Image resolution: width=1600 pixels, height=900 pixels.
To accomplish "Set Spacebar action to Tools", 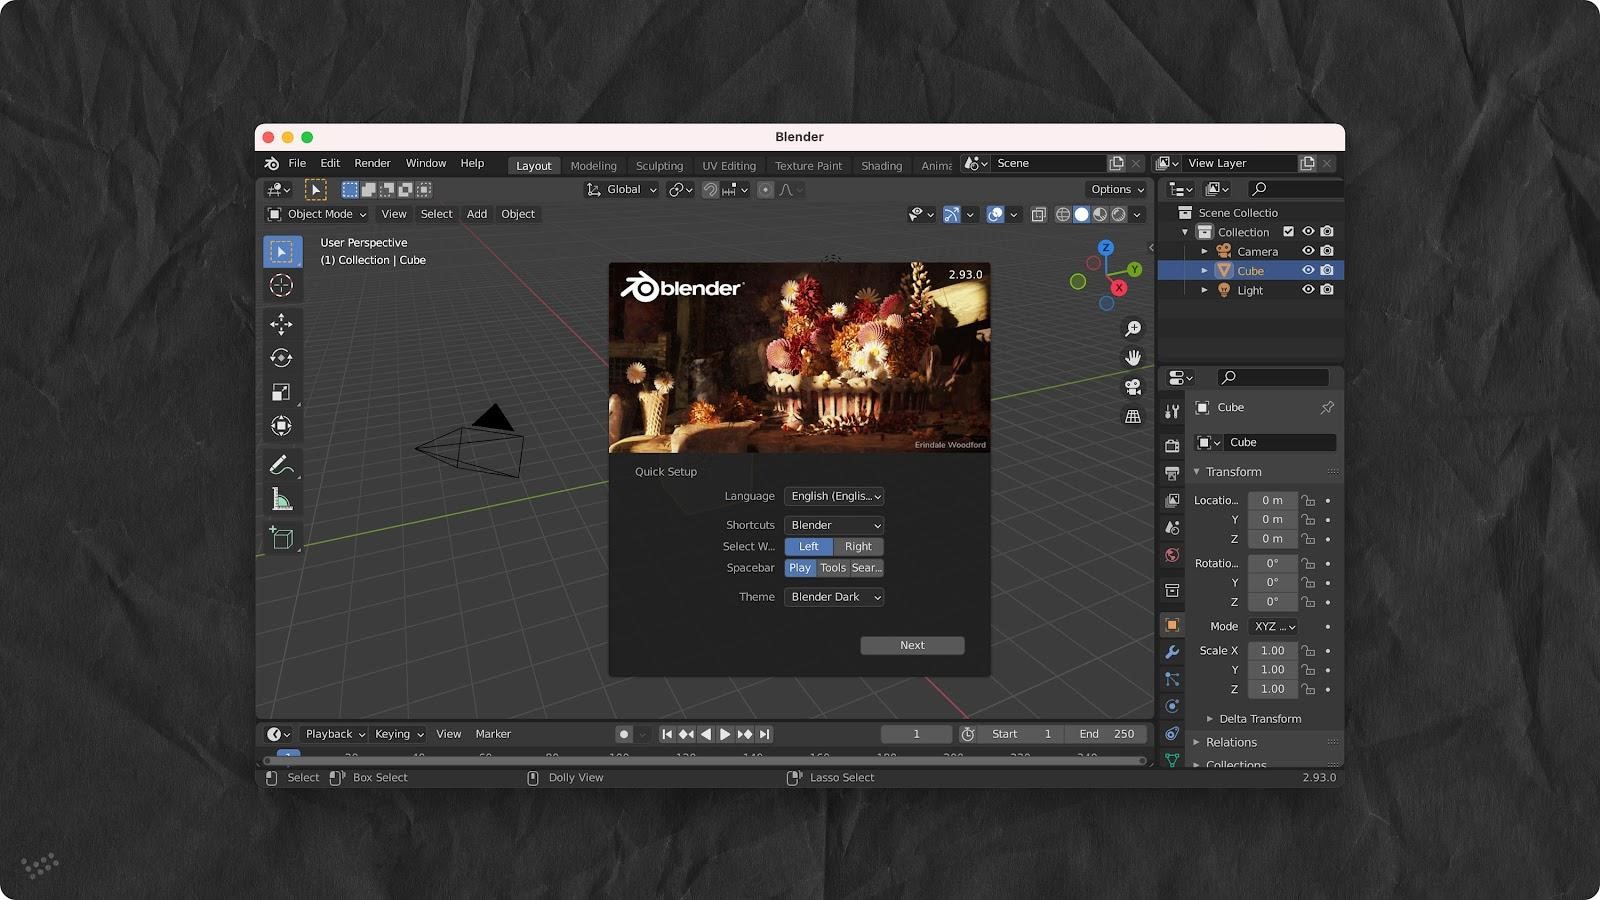I will [833, 568].
